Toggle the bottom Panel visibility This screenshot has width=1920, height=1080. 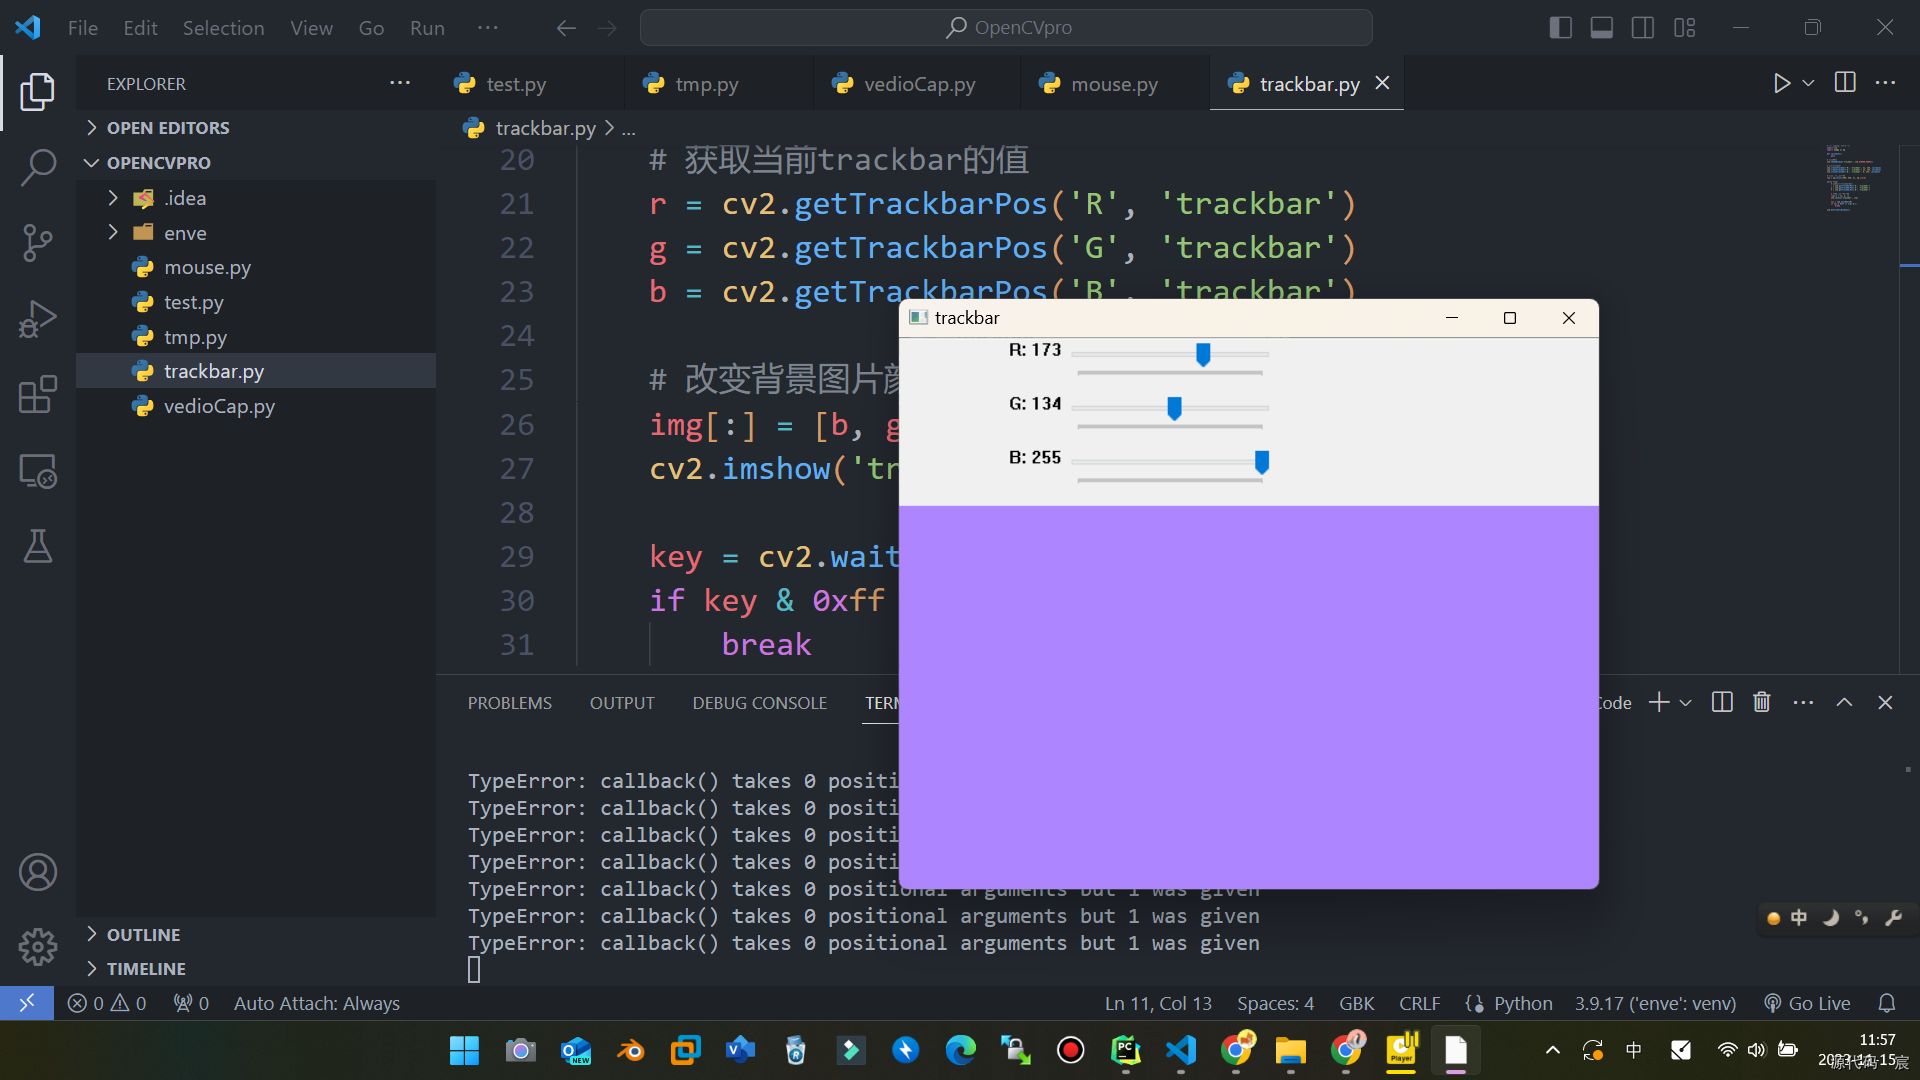pyautogui.click(x=1602, y=28)
